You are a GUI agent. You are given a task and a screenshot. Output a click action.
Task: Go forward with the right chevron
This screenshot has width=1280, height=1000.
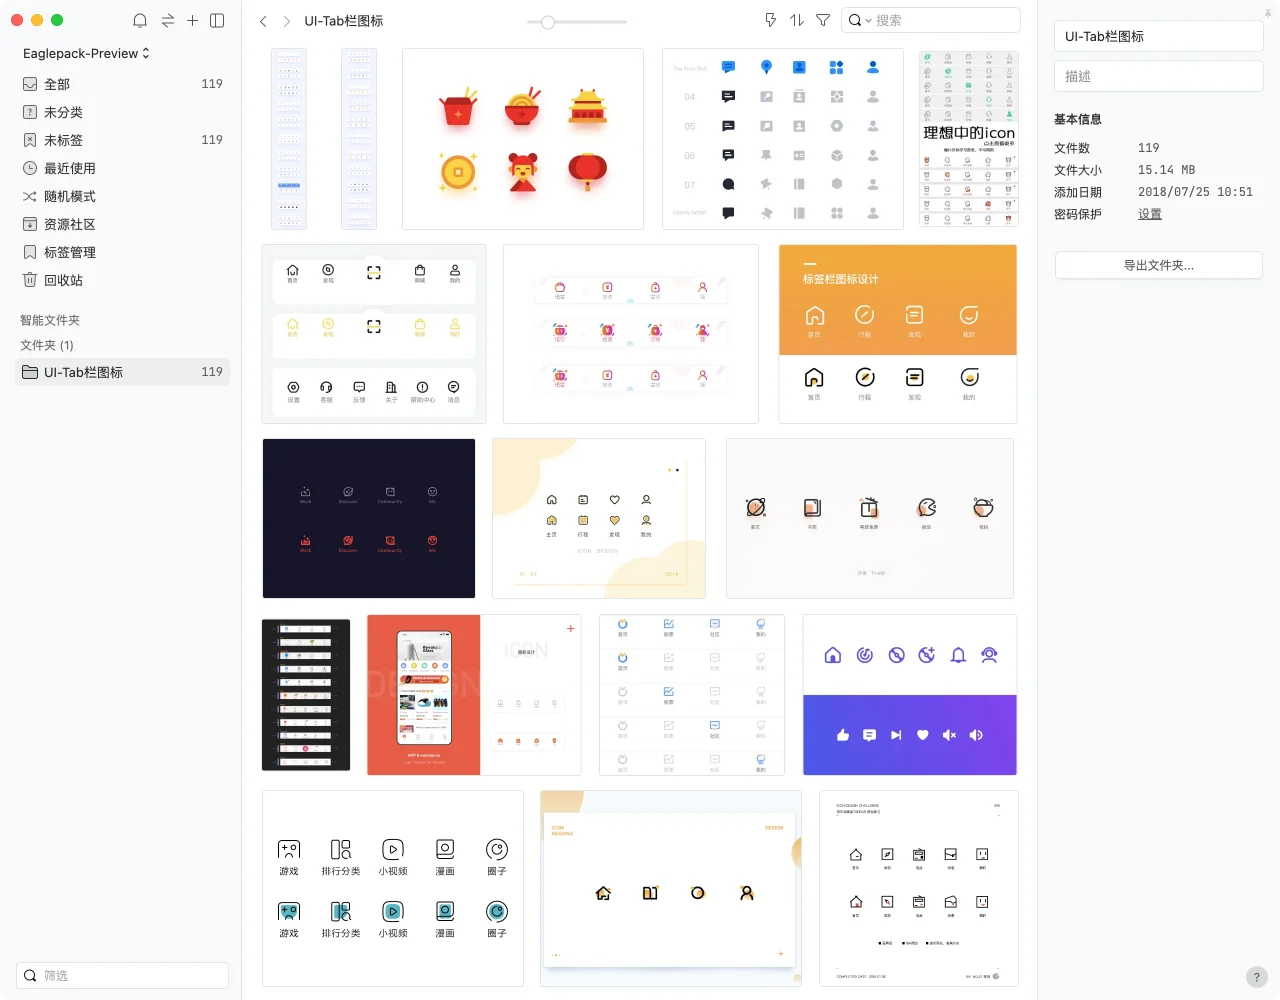286,21
